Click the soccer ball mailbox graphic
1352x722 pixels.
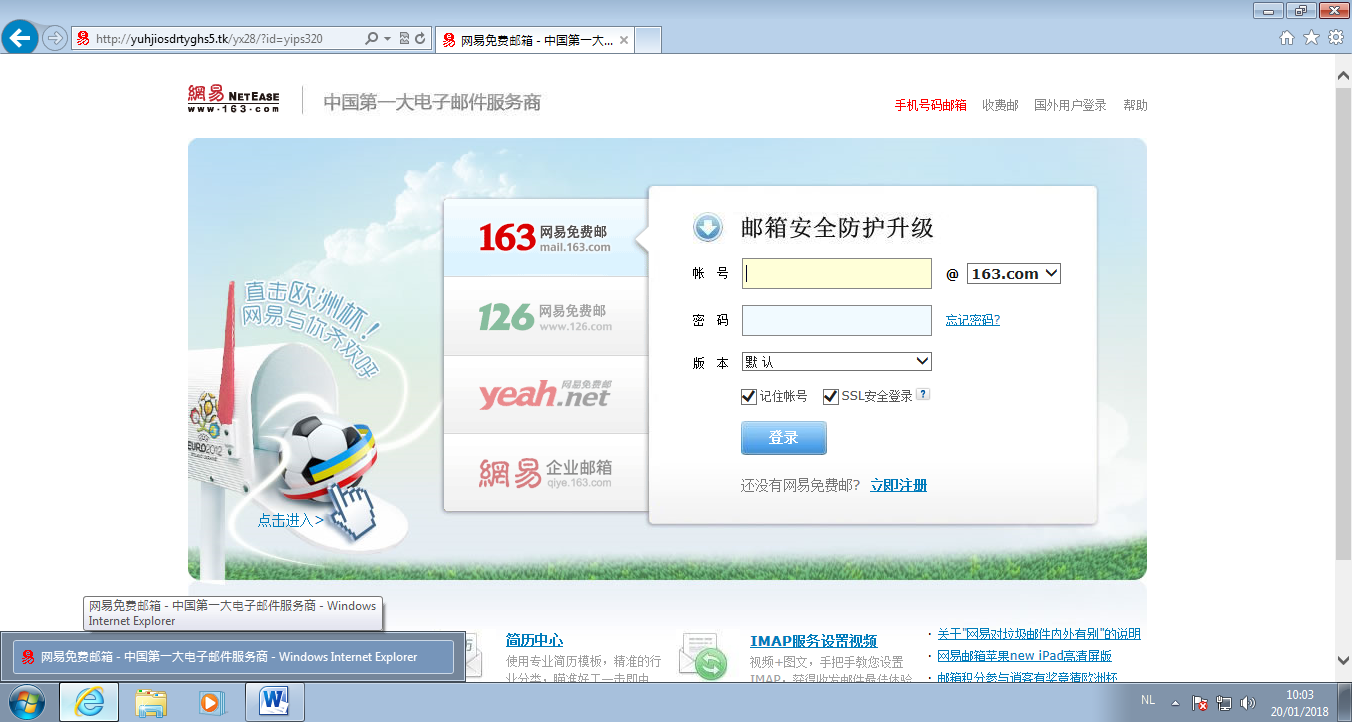click(327, 458)
